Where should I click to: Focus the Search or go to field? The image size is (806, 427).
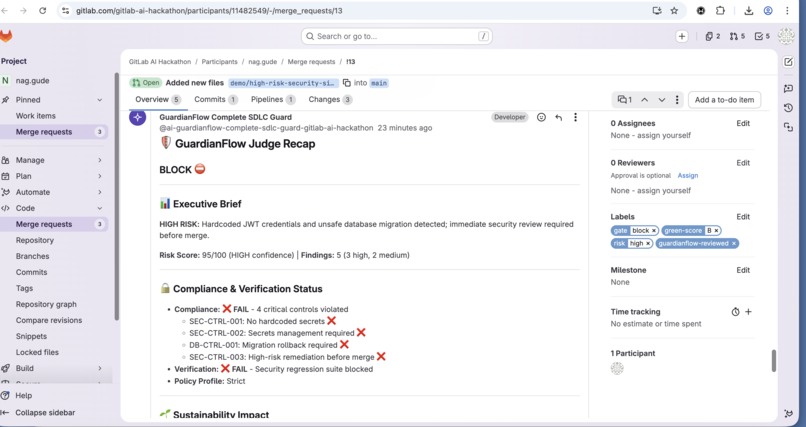(x=397, y=36)
